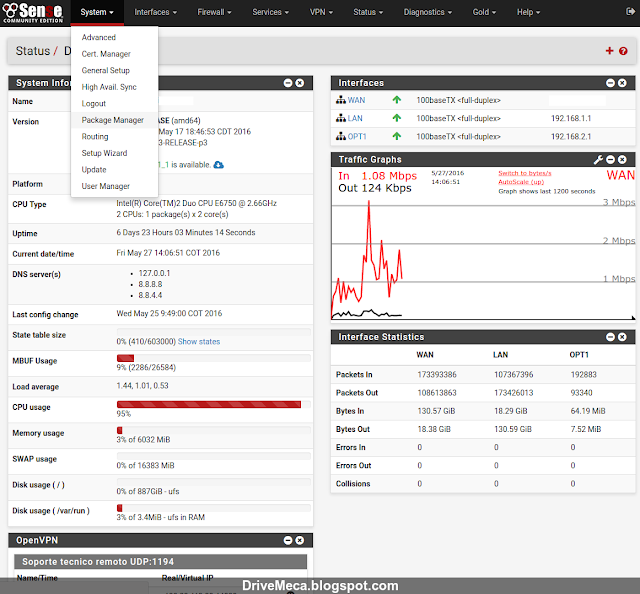Click the Load average value 1.44, 1.01, 0.53
This screenshot has width=640, height=594.
point(142,386)
